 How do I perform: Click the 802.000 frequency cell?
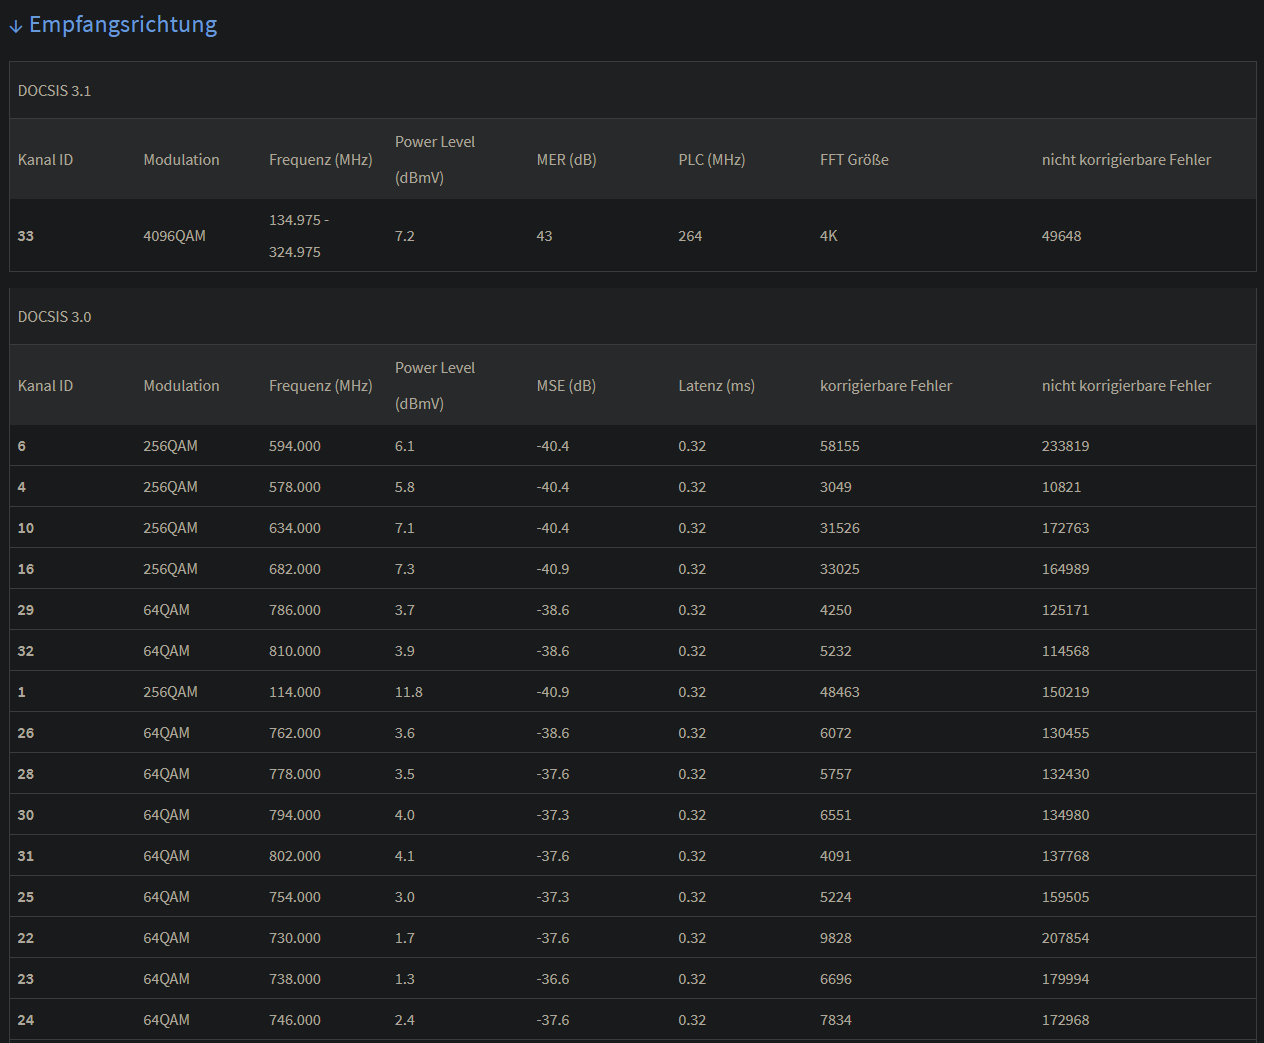pyautogui.click(x=295, y=856)
